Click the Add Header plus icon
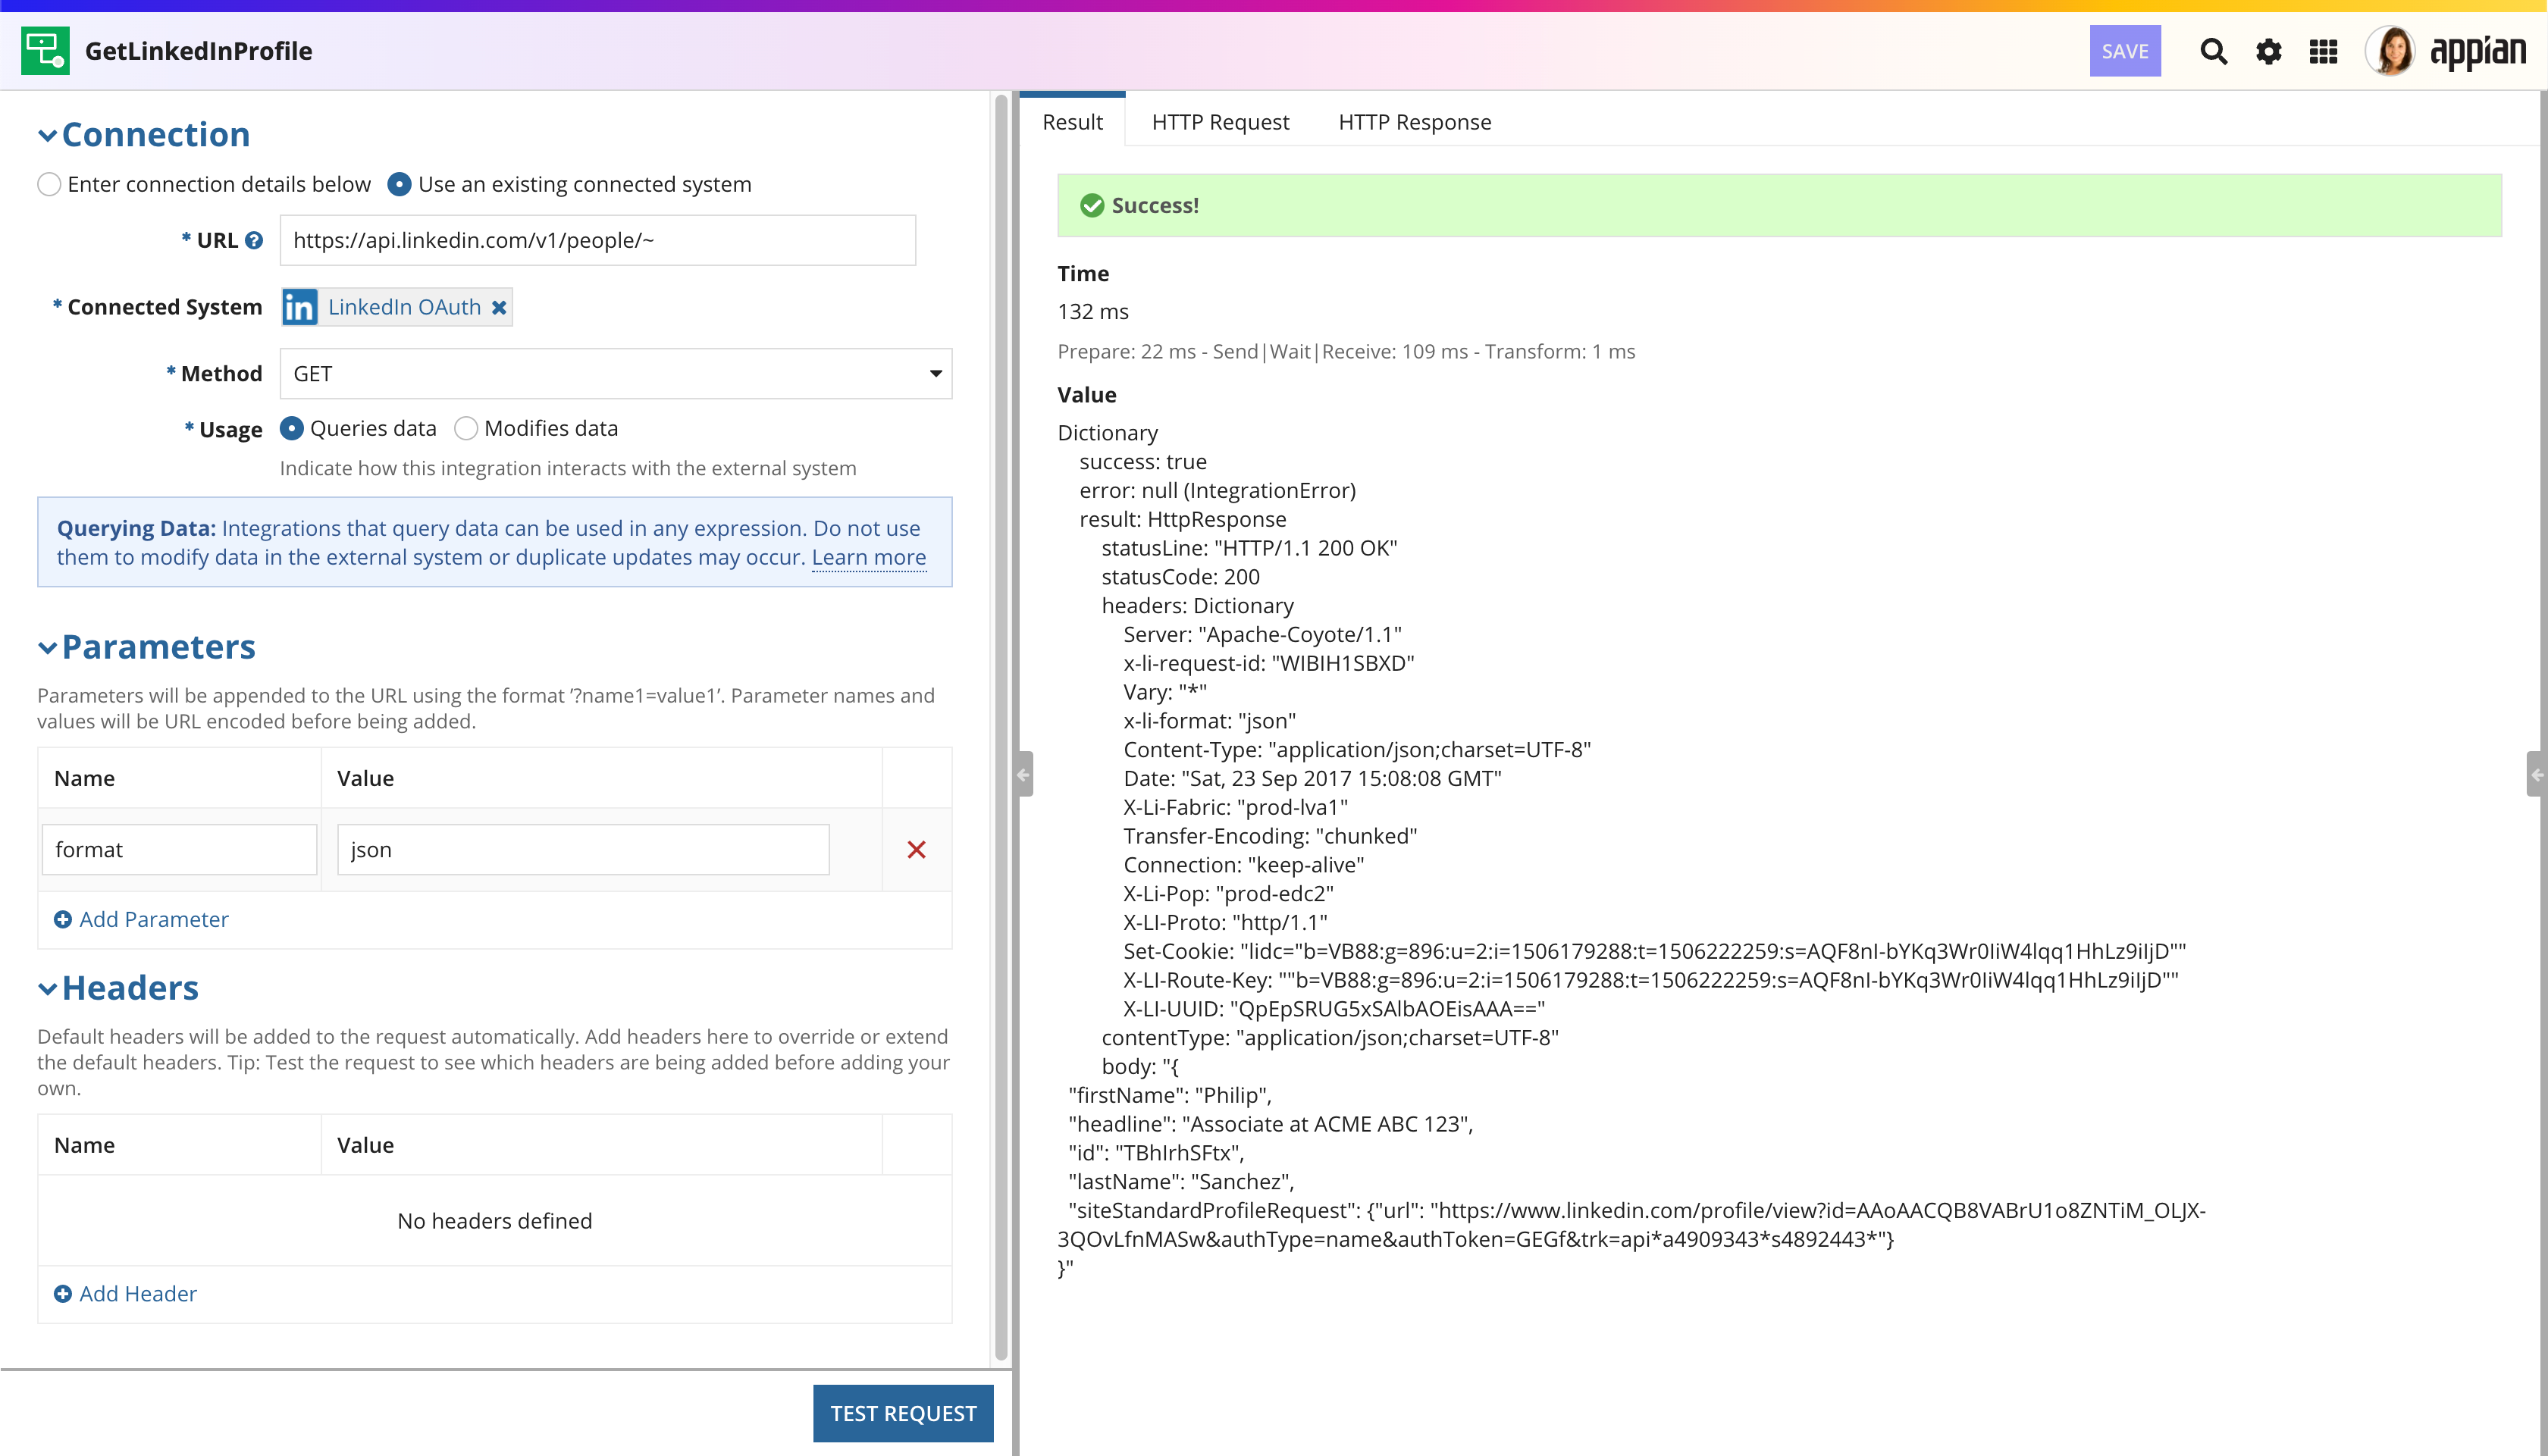 (62, 1294)
